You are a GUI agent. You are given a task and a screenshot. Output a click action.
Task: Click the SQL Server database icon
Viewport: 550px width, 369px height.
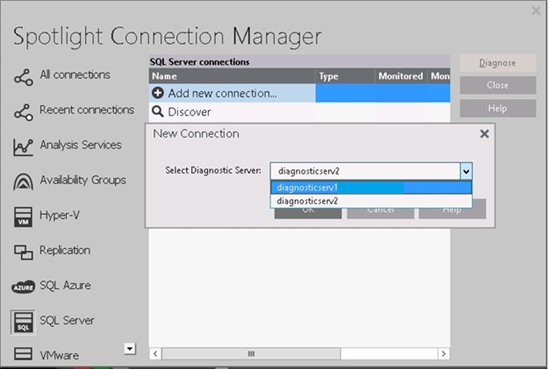point(23,322)
